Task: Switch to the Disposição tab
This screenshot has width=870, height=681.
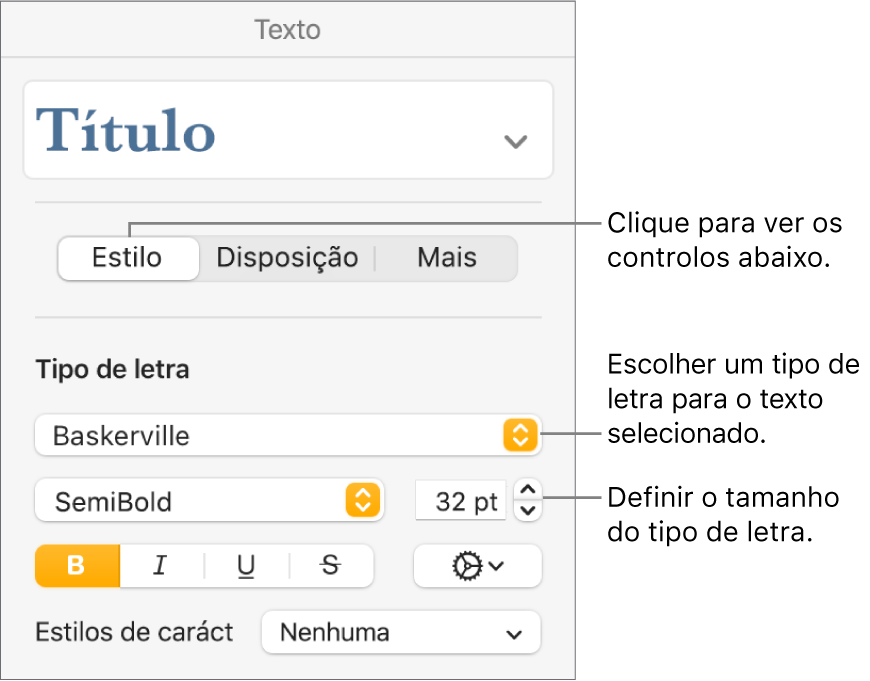Action: pyautogui.click(x=287, y=258)
